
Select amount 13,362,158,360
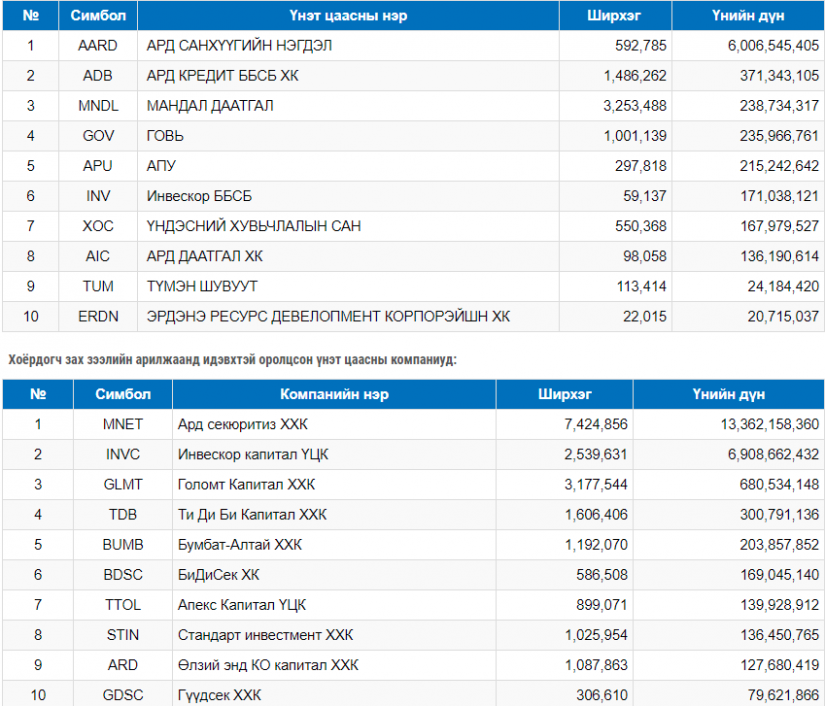[769, 424]
